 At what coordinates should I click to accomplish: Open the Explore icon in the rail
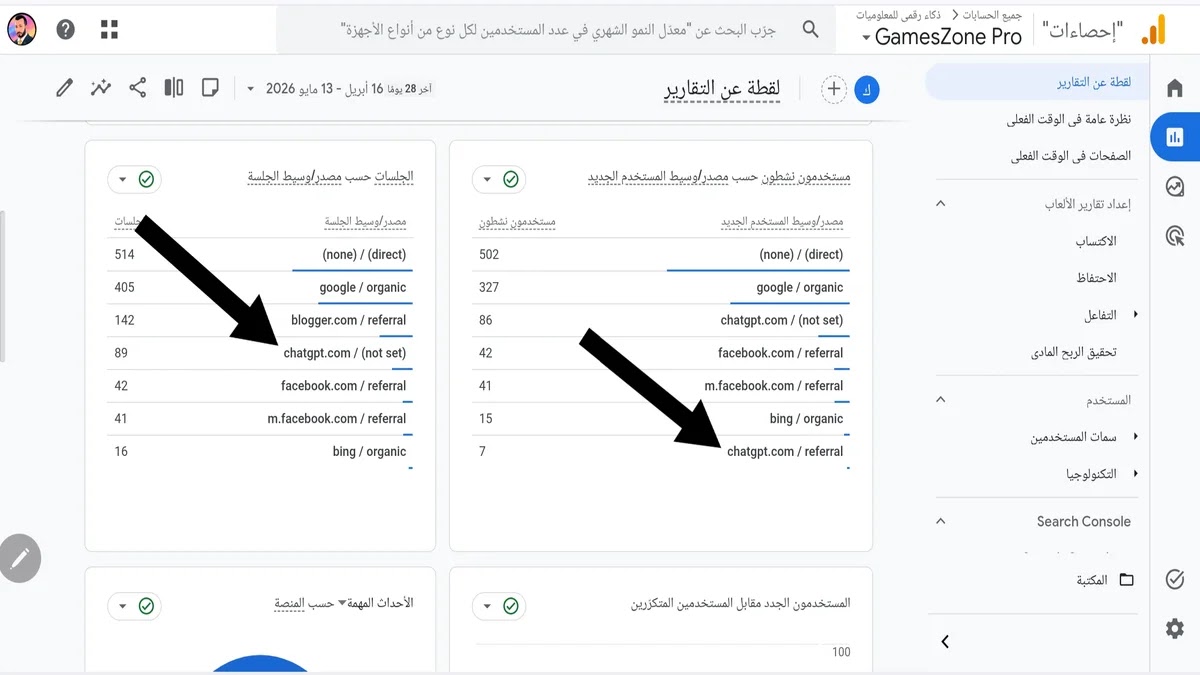point(1175,187)
